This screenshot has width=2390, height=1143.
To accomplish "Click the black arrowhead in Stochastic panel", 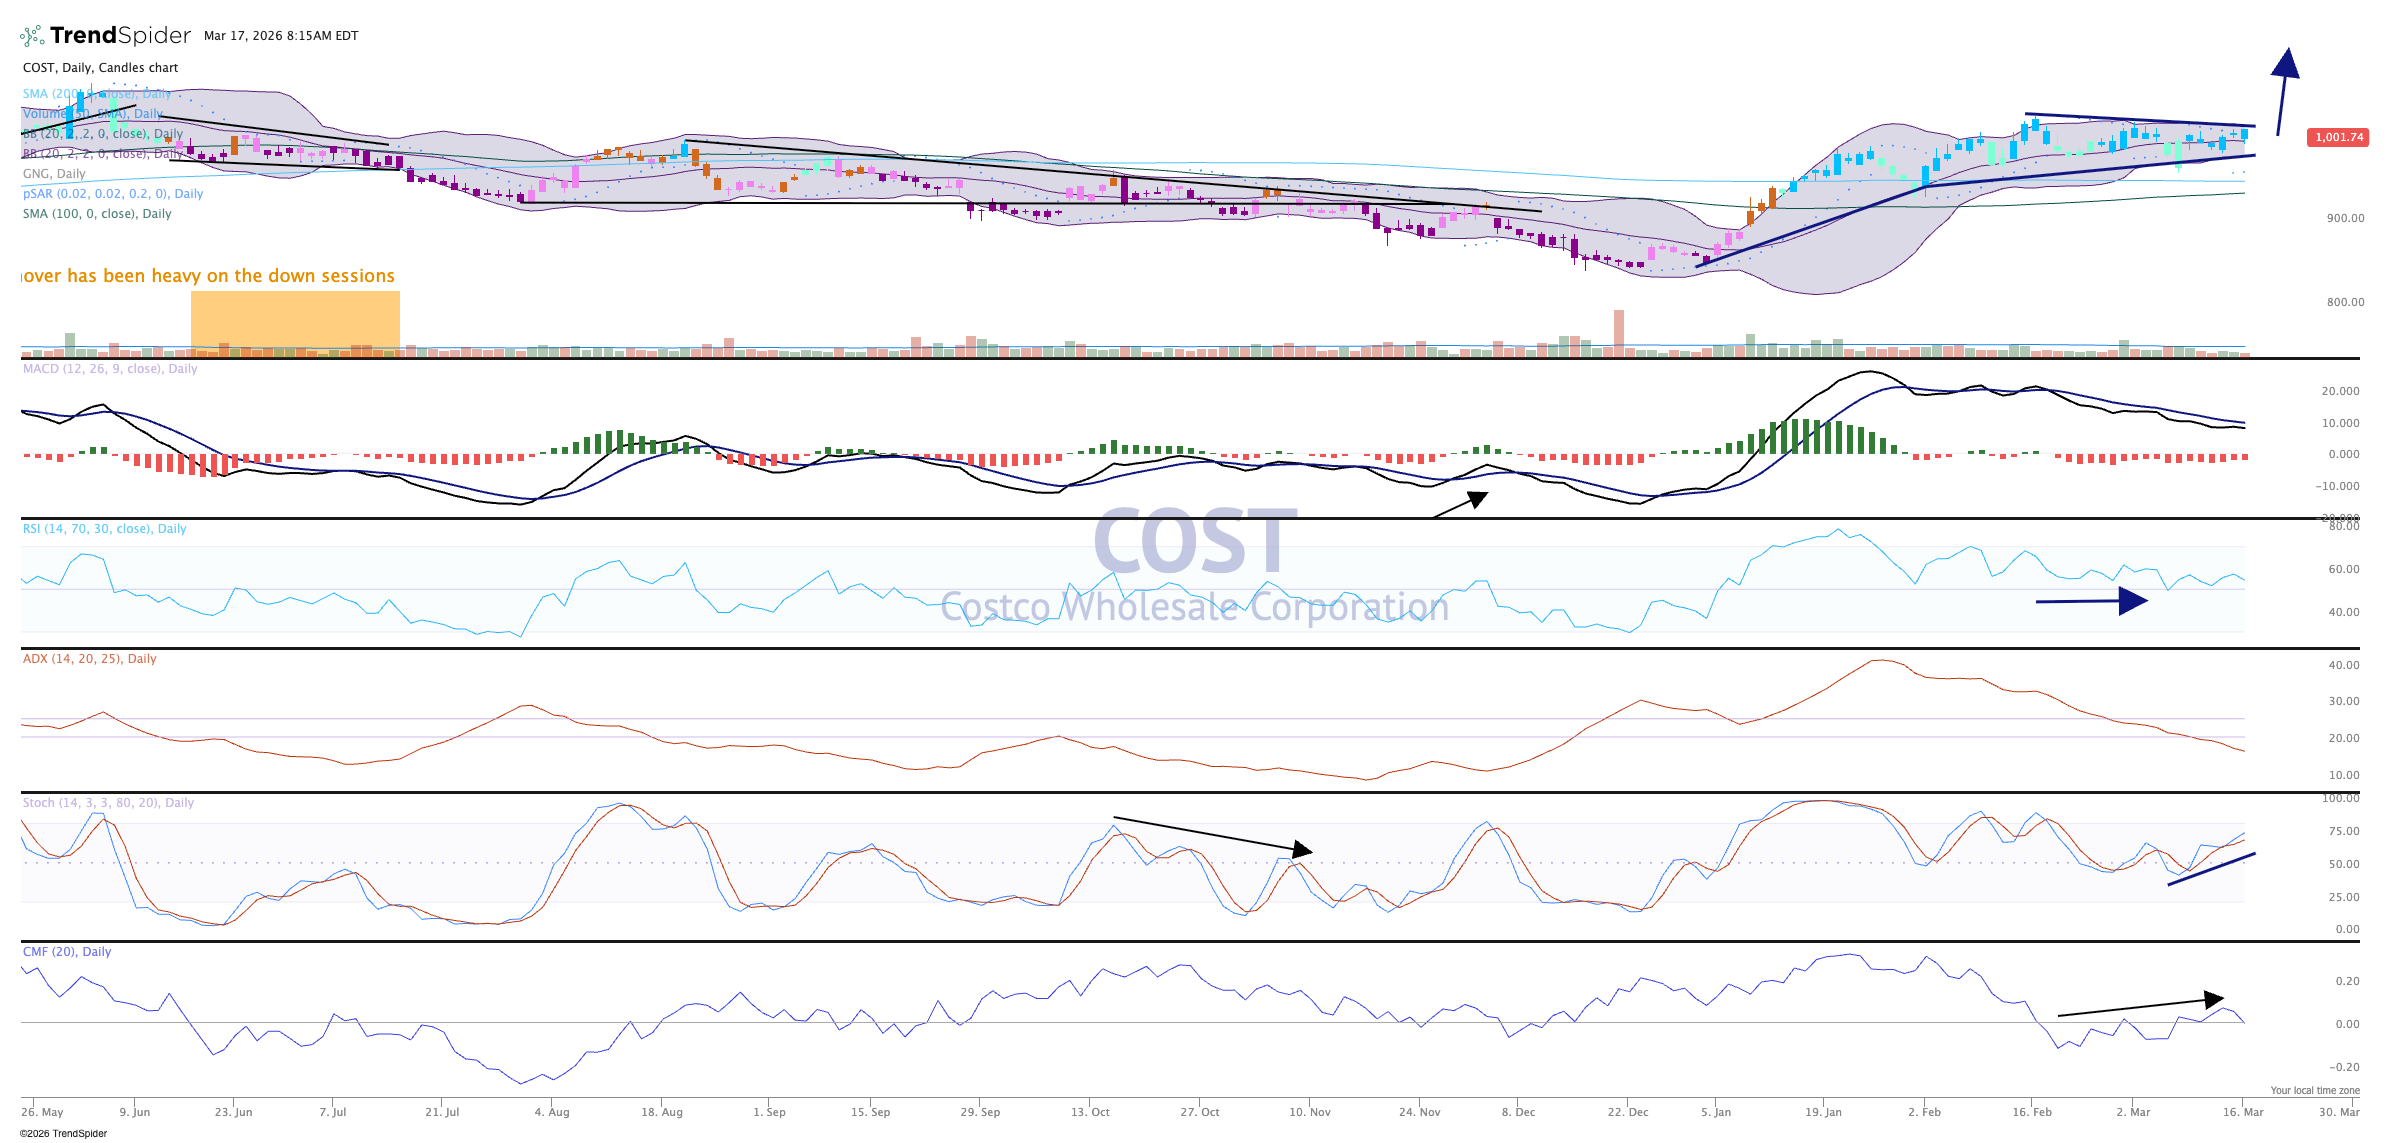I will pos(1301,850).
